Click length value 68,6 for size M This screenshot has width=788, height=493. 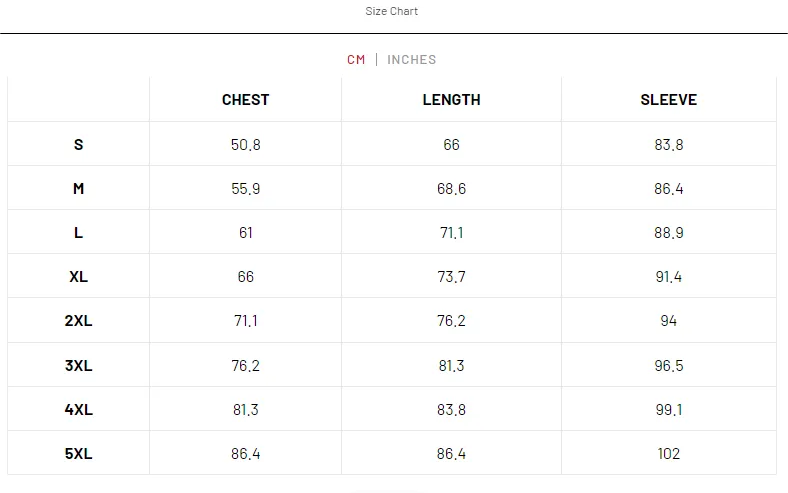click(x=451, y=188)
